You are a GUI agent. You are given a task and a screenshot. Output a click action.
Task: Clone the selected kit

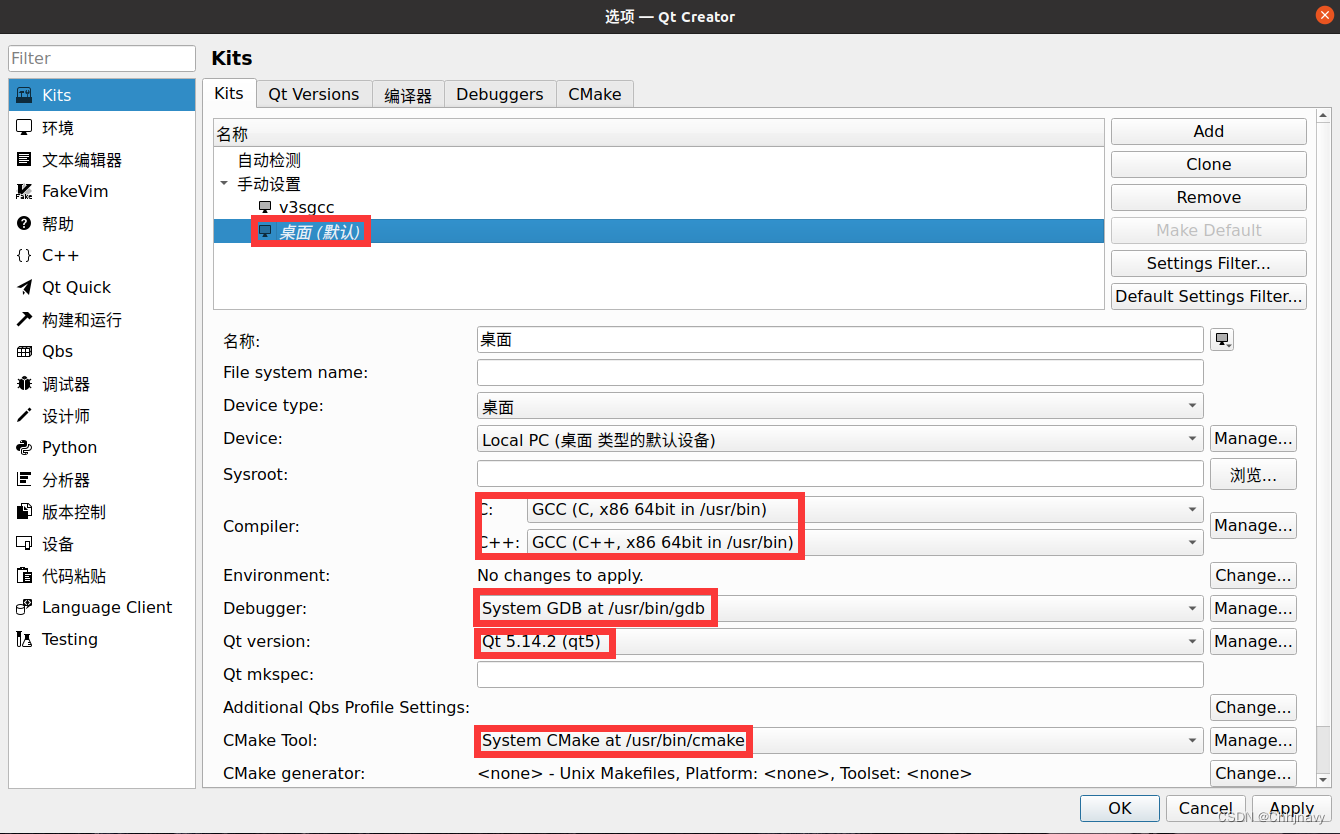tap(1208, 164)
